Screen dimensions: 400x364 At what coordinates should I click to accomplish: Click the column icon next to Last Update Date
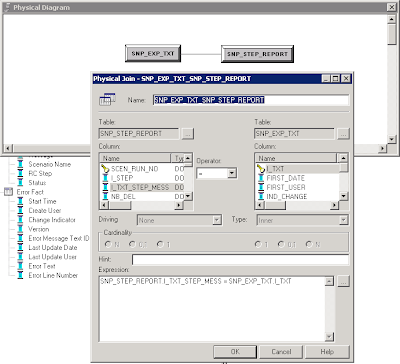coord(21,248)
